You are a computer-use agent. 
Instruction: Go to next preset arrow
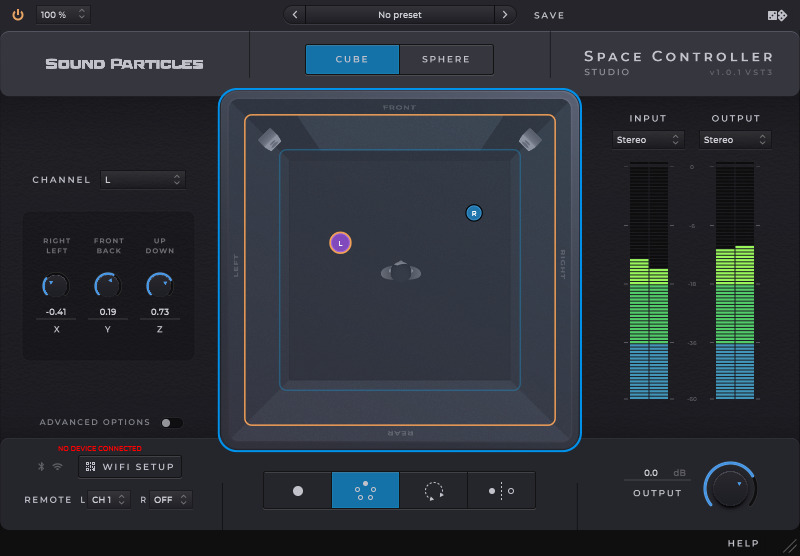pyautogui.click(x=505, y=15)
